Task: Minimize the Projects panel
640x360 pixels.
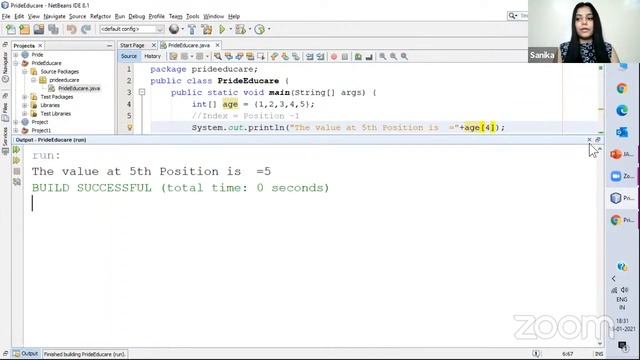Action: 109,46
